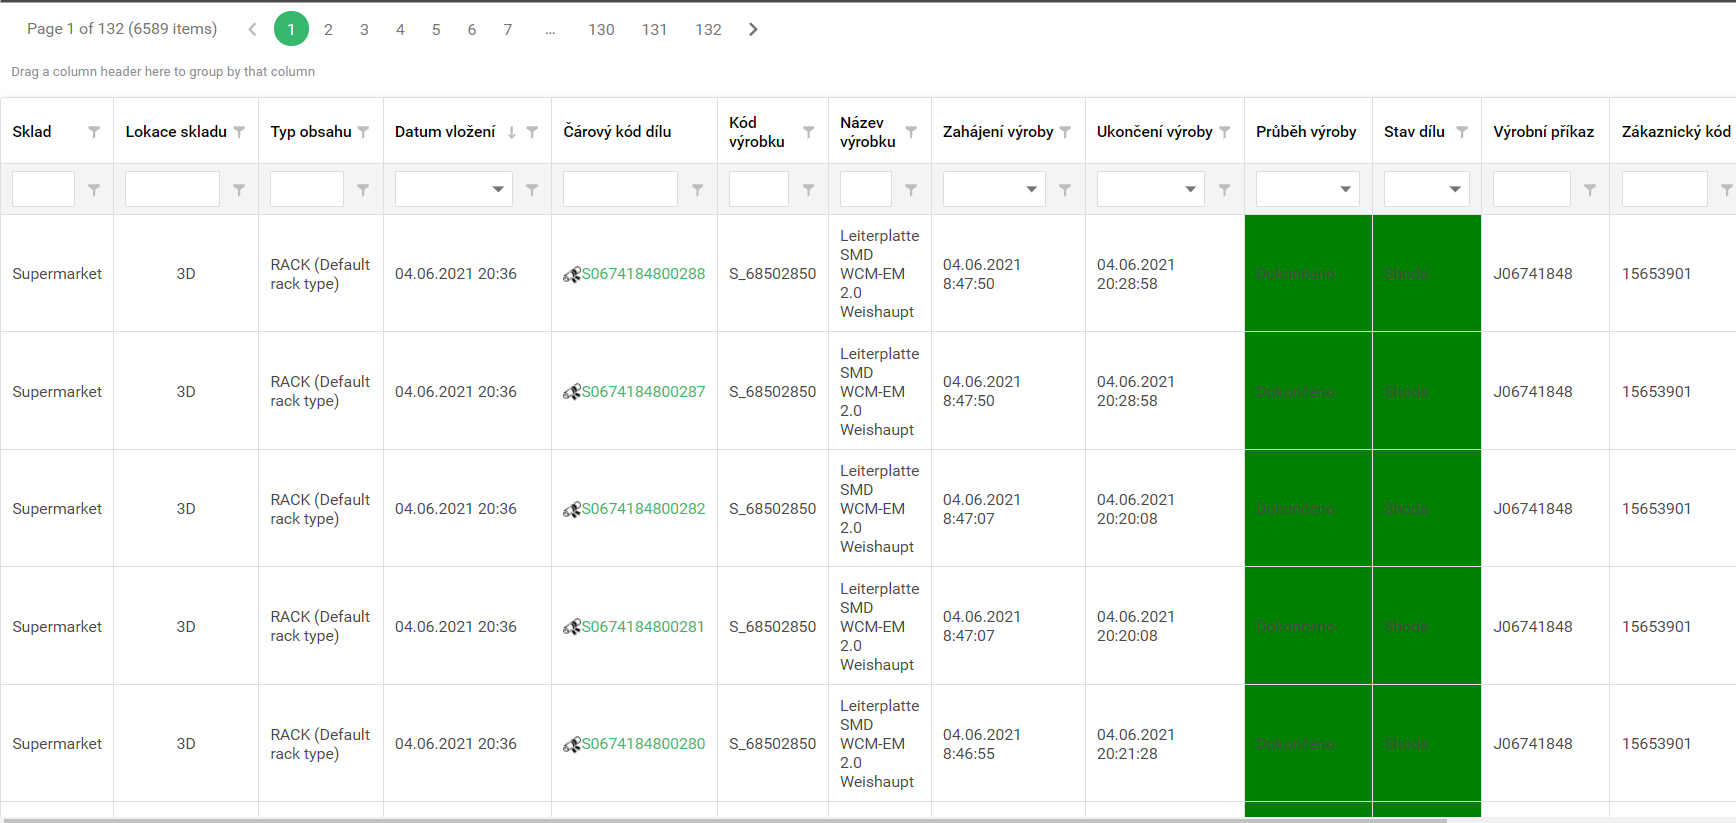
Task: Expand the Průběh výroby filter dropdown
Action: 1345,189
